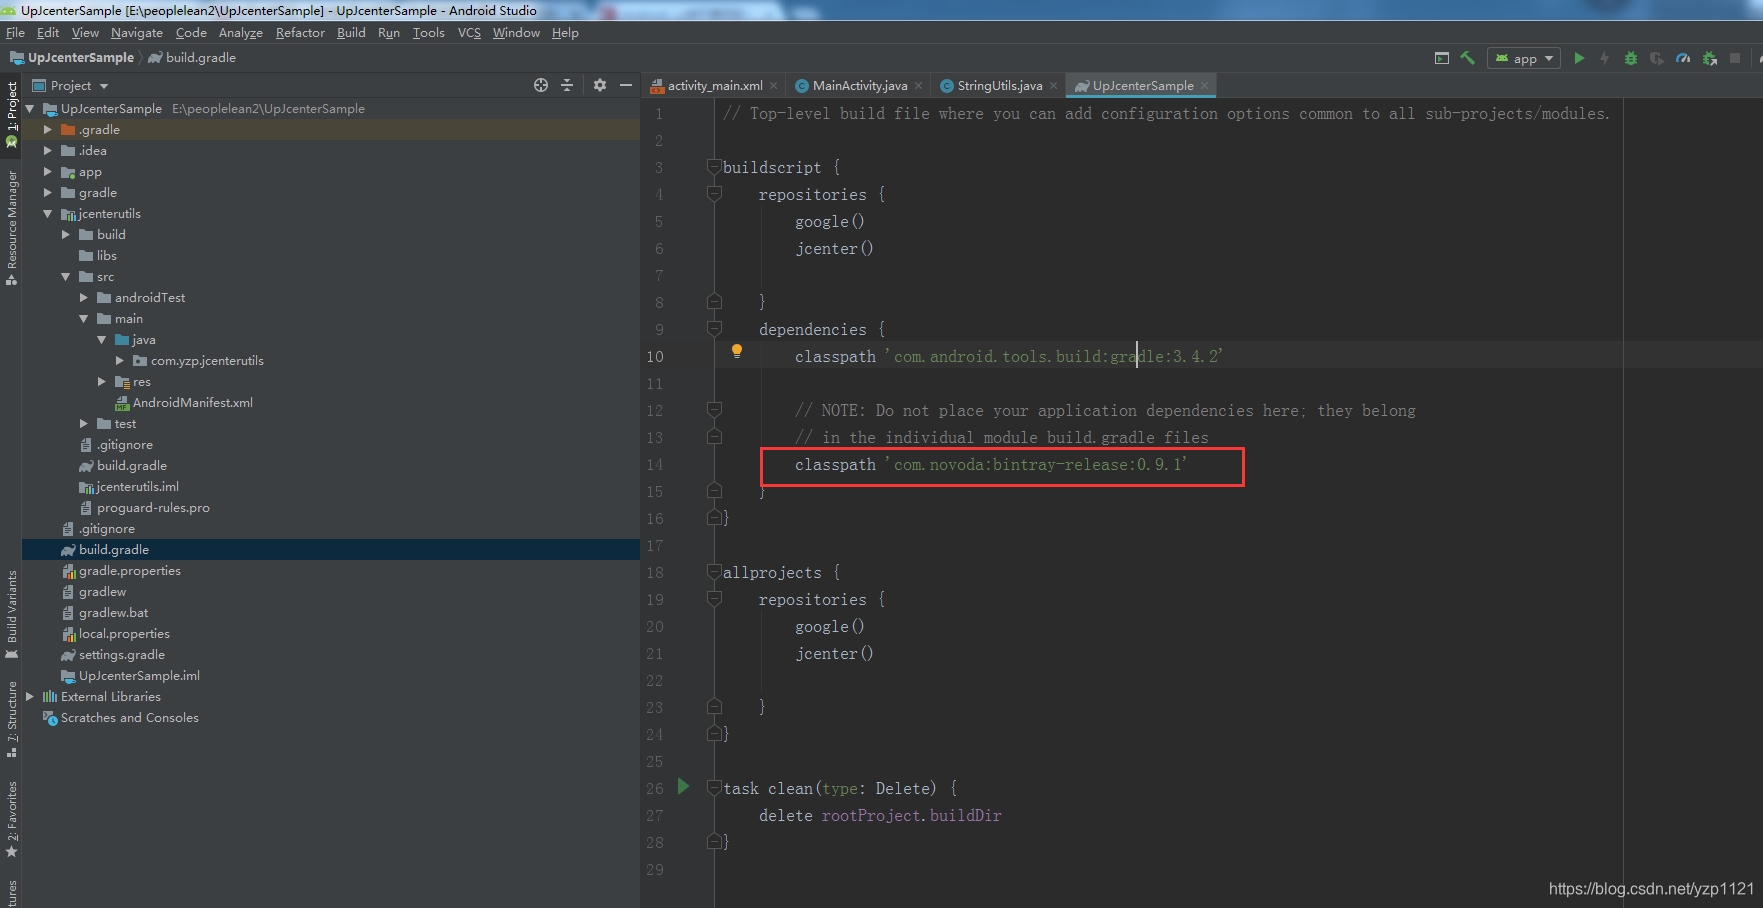Expand External Libraries node

tap(29, 697)
